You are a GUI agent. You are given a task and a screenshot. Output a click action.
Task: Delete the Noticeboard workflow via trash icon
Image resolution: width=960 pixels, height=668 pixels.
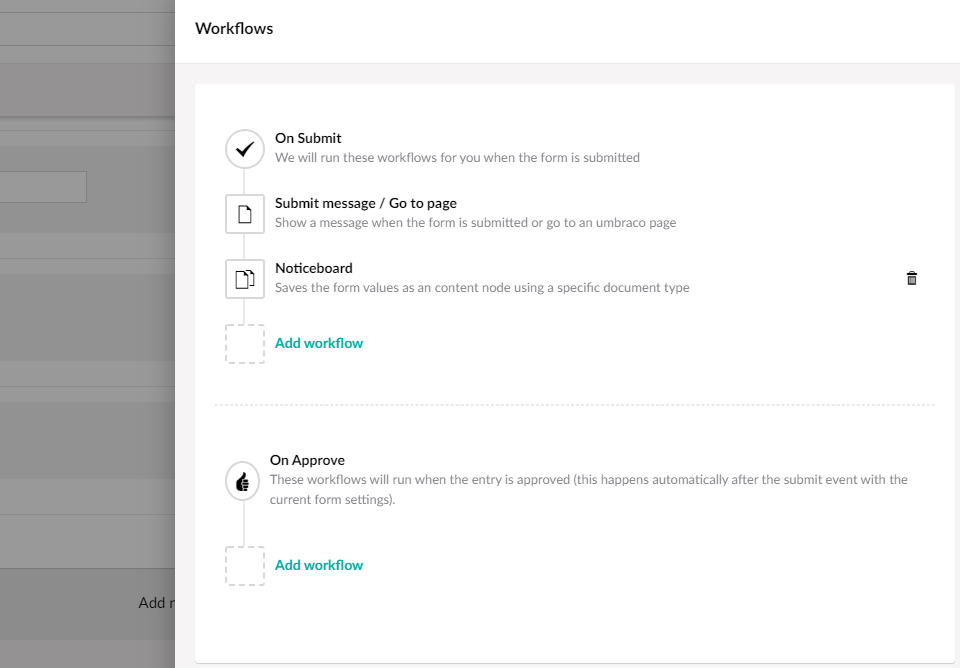point(911,278)
